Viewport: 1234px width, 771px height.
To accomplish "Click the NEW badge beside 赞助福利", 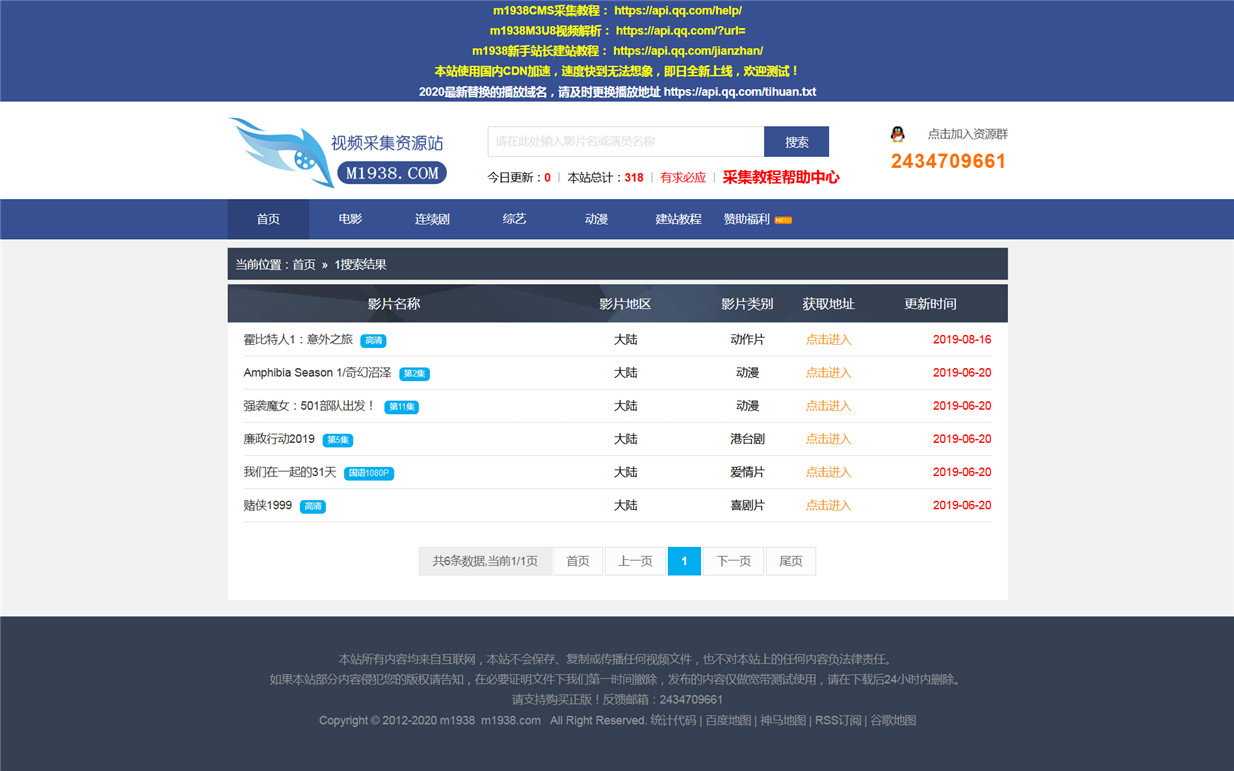I will pyautogui.click(x=783, y=220).
